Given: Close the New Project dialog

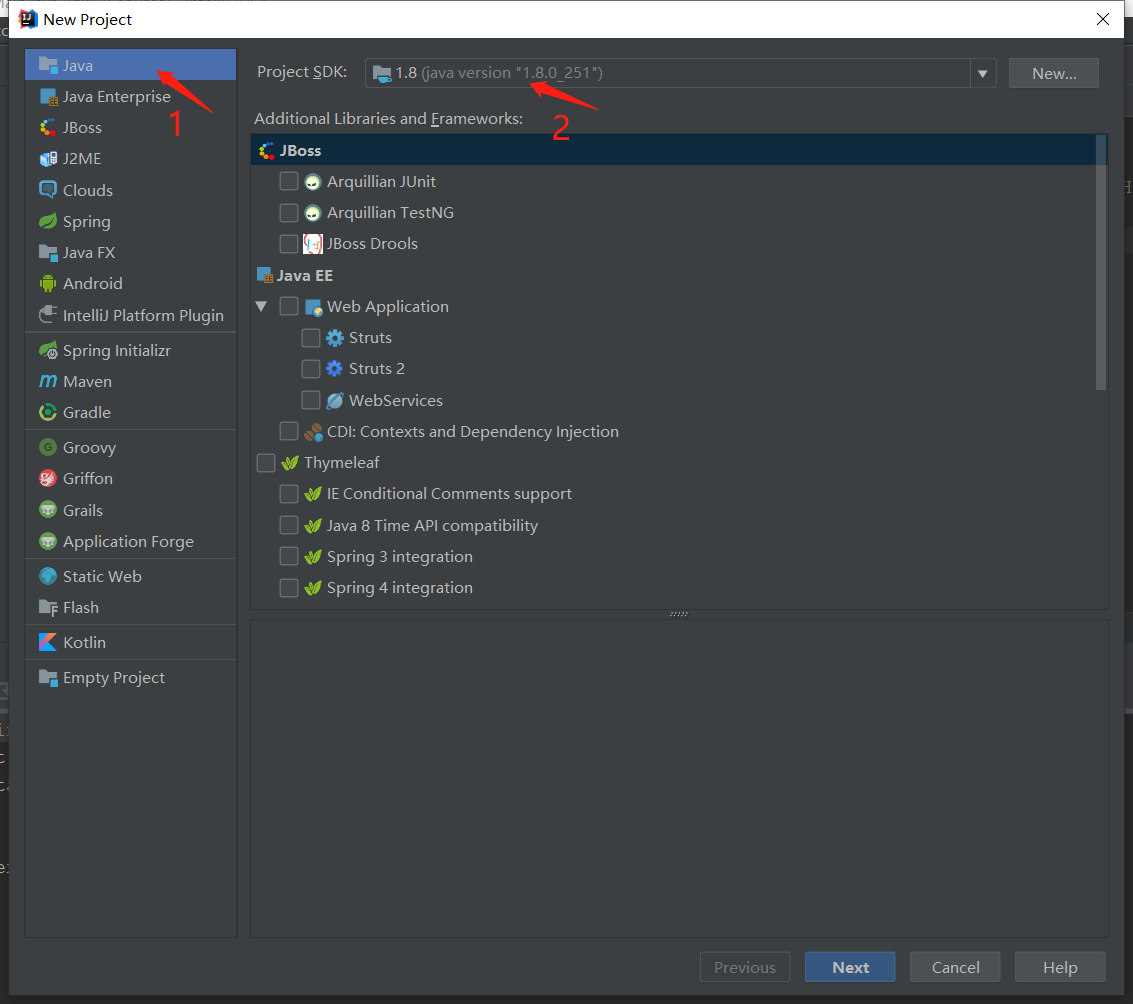Looking at the screenshot, I should pos(1103,20).
